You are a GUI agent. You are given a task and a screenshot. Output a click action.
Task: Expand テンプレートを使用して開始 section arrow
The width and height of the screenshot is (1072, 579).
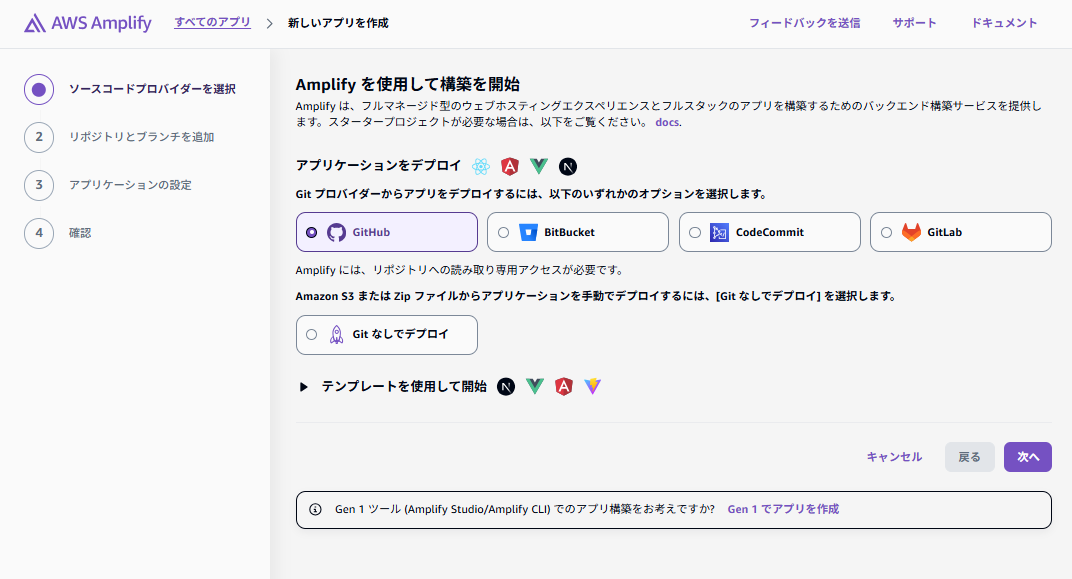[x=304, y=387]
